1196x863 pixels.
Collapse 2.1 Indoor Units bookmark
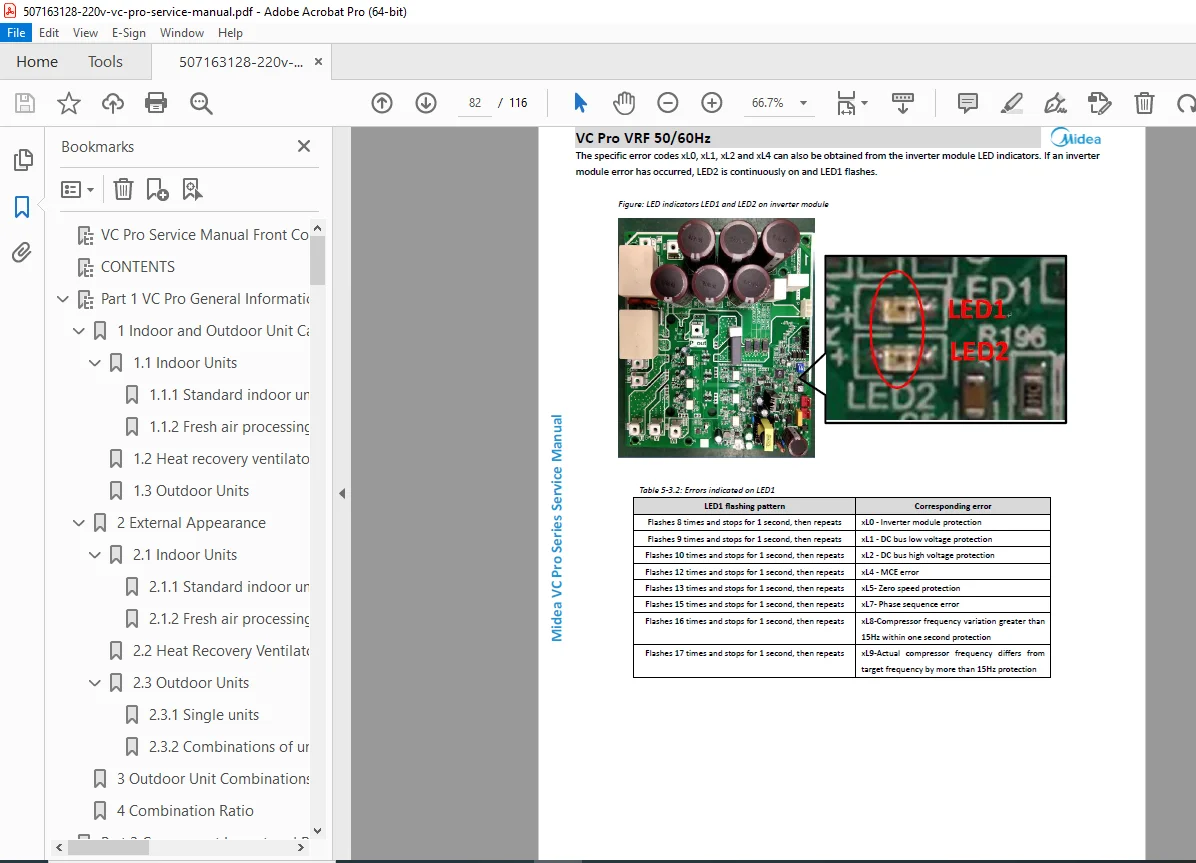click(x=95, y=555)
